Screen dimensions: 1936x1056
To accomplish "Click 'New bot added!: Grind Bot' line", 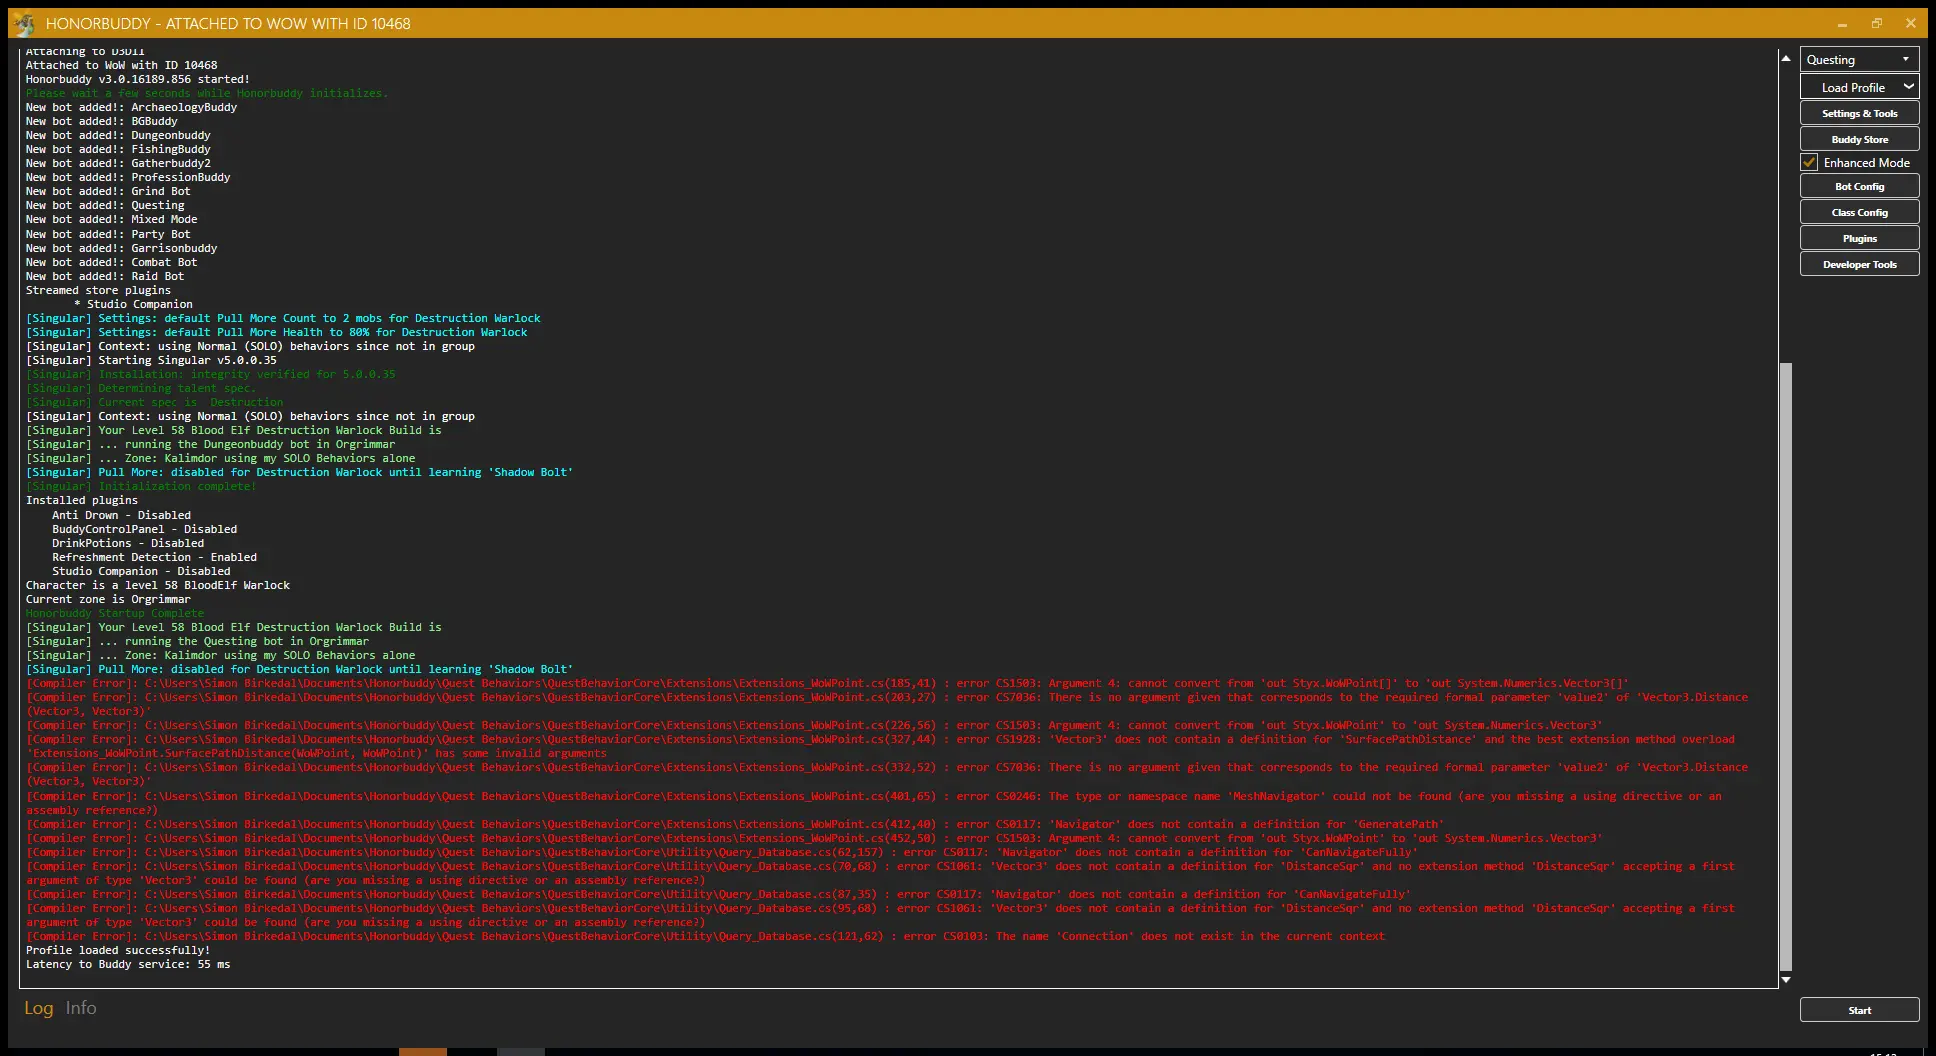I will coord(108,191).
